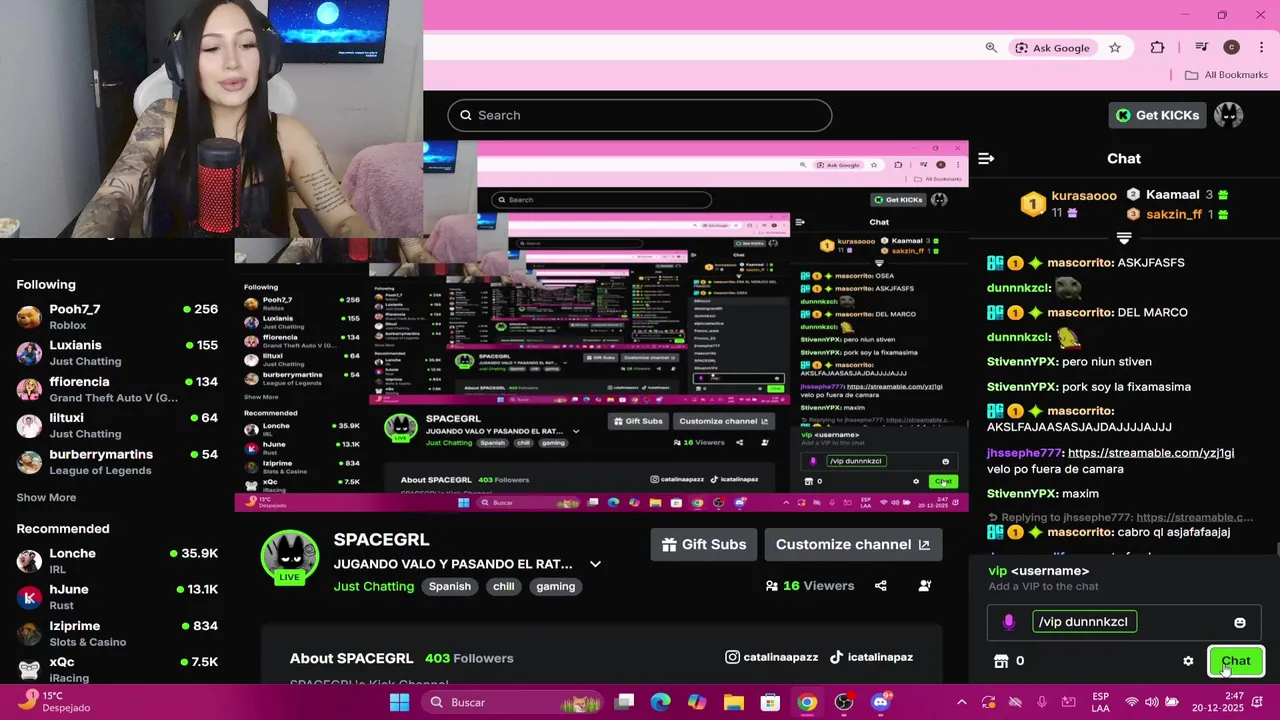Screen dimensions: 1280x720
Task: Click the chat message input with /vip text
Action: click(x=1124, y=622)
